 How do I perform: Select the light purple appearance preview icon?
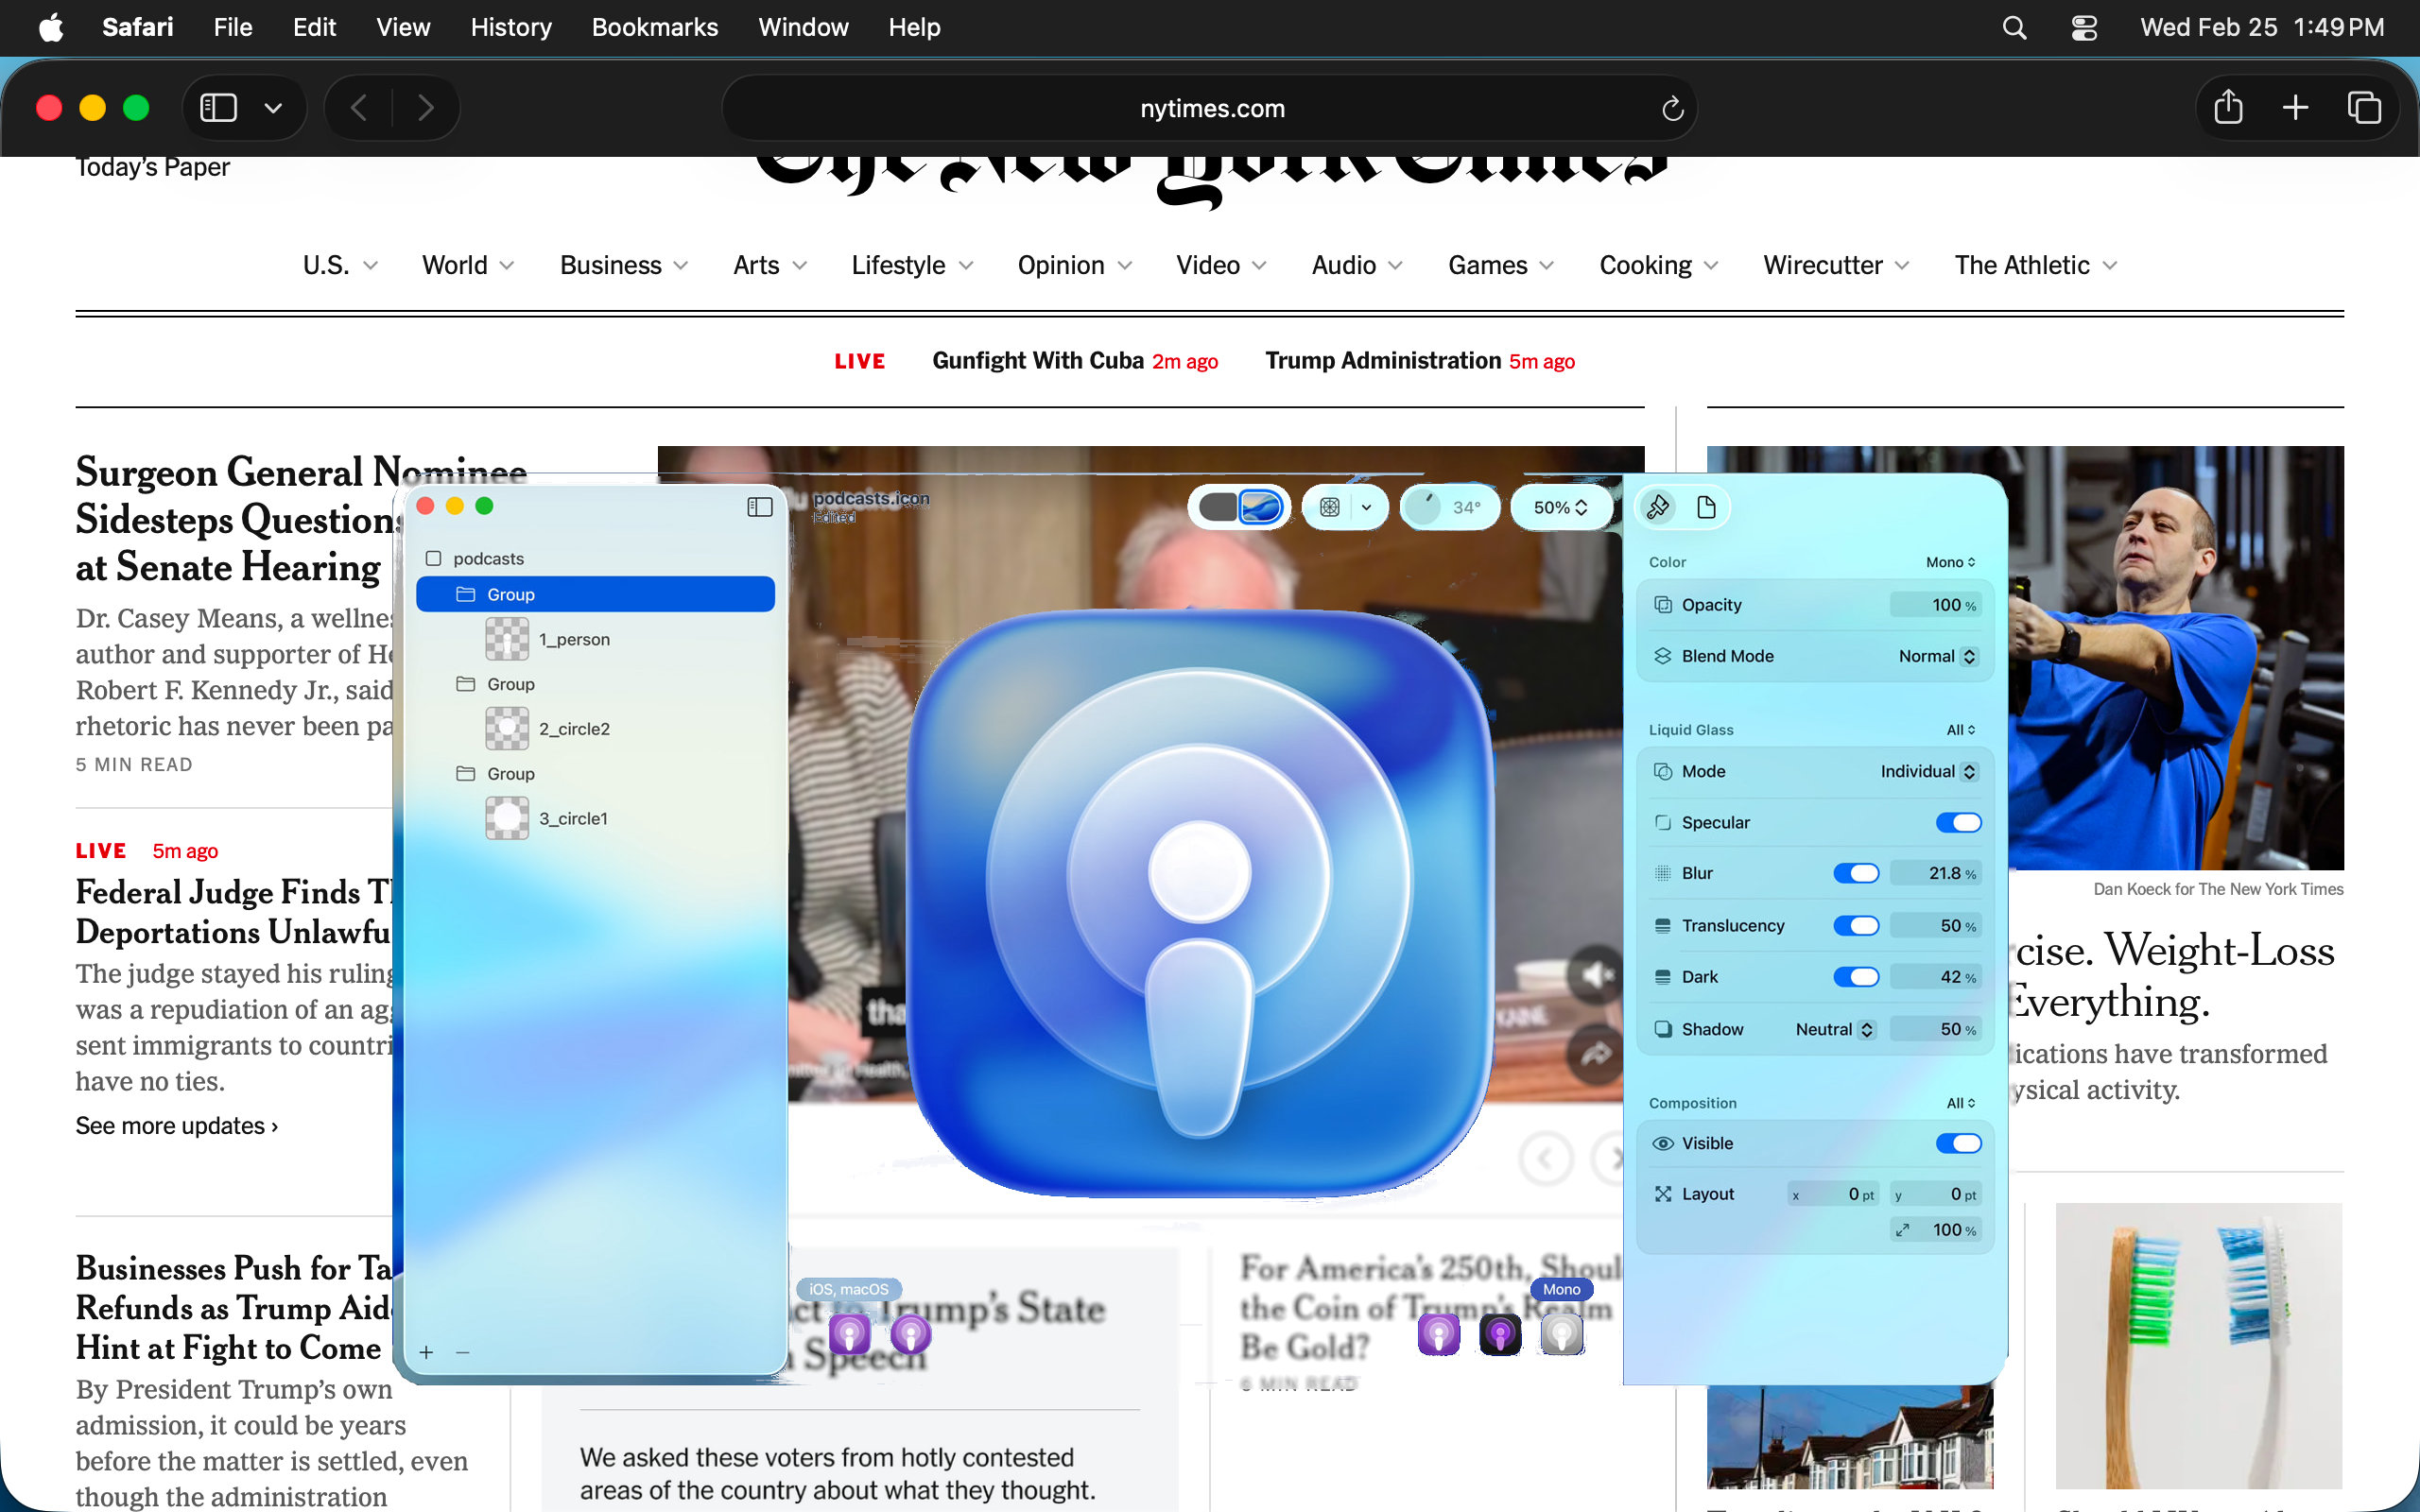pos(1439,1334)
